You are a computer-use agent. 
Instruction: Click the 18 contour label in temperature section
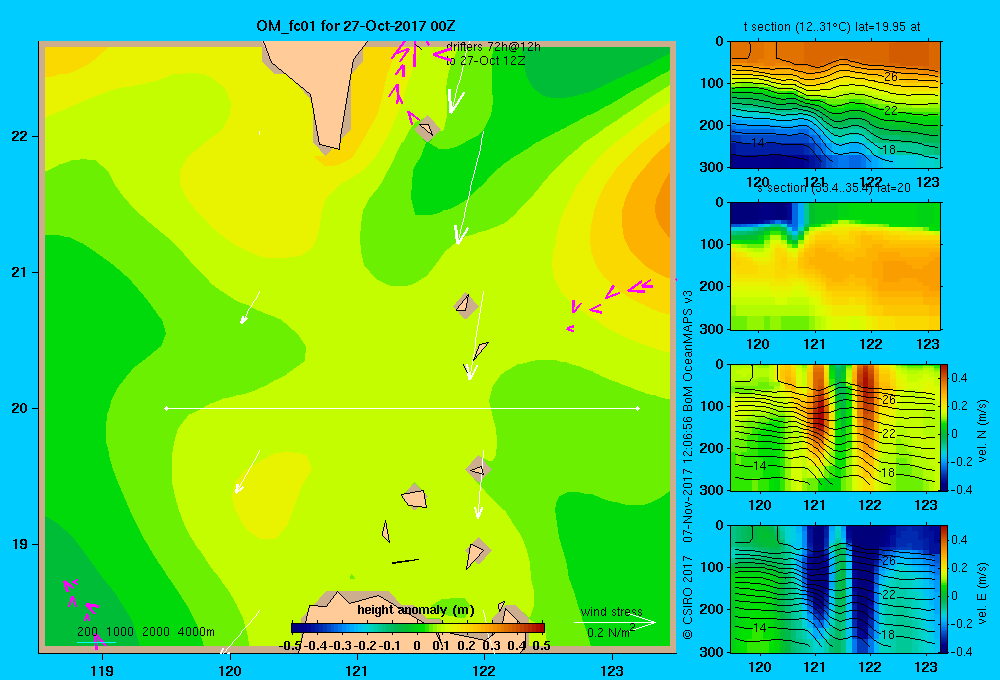[888, 150]
